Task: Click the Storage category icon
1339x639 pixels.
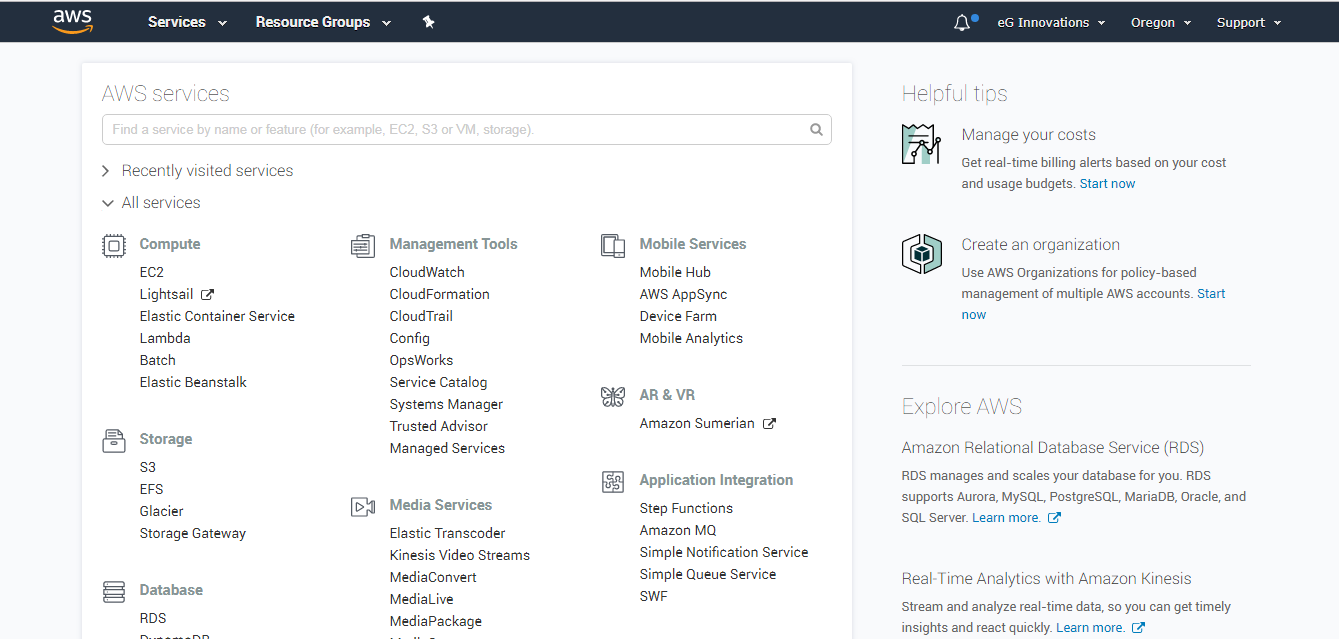Action: [114, 440]
